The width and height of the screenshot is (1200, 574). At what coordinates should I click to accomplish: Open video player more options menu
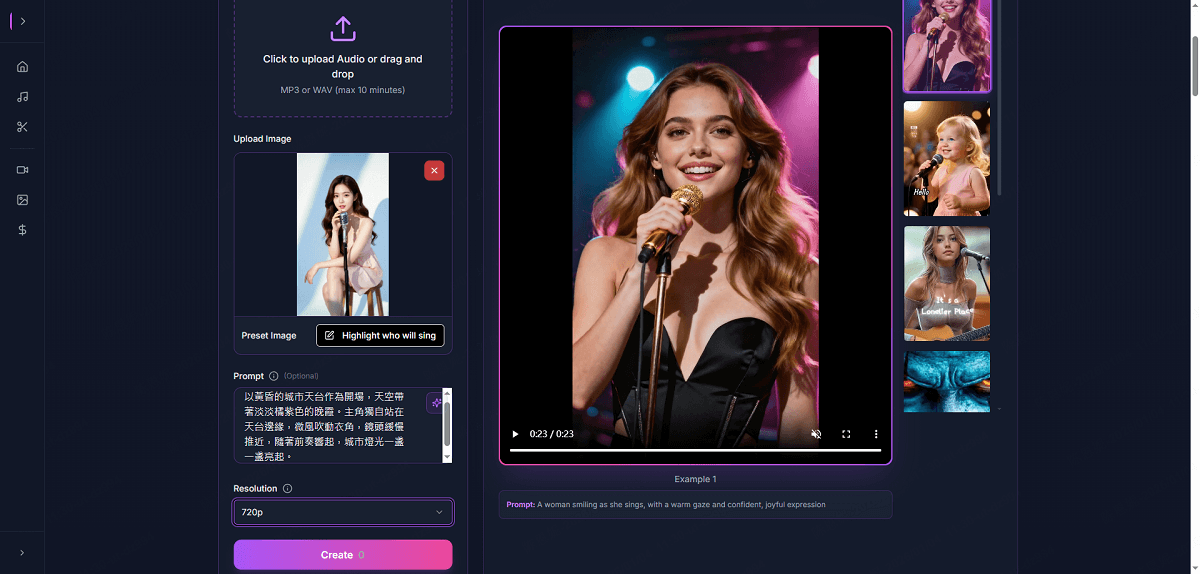[x=876, y=434]
